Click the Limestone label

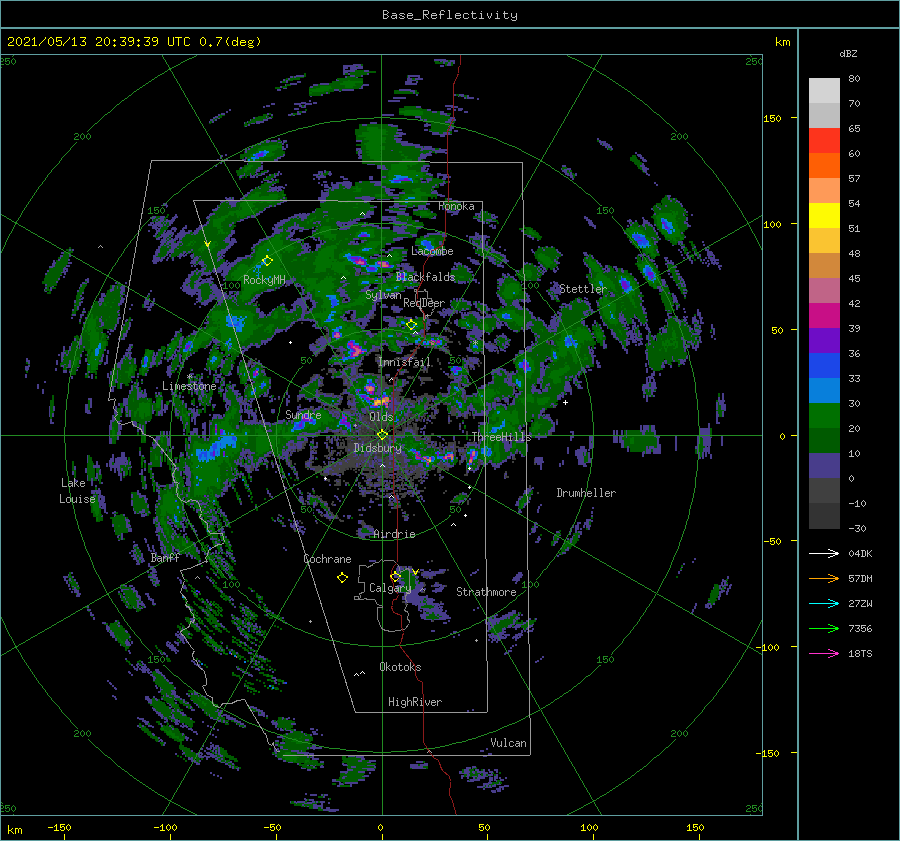(189, 386)
